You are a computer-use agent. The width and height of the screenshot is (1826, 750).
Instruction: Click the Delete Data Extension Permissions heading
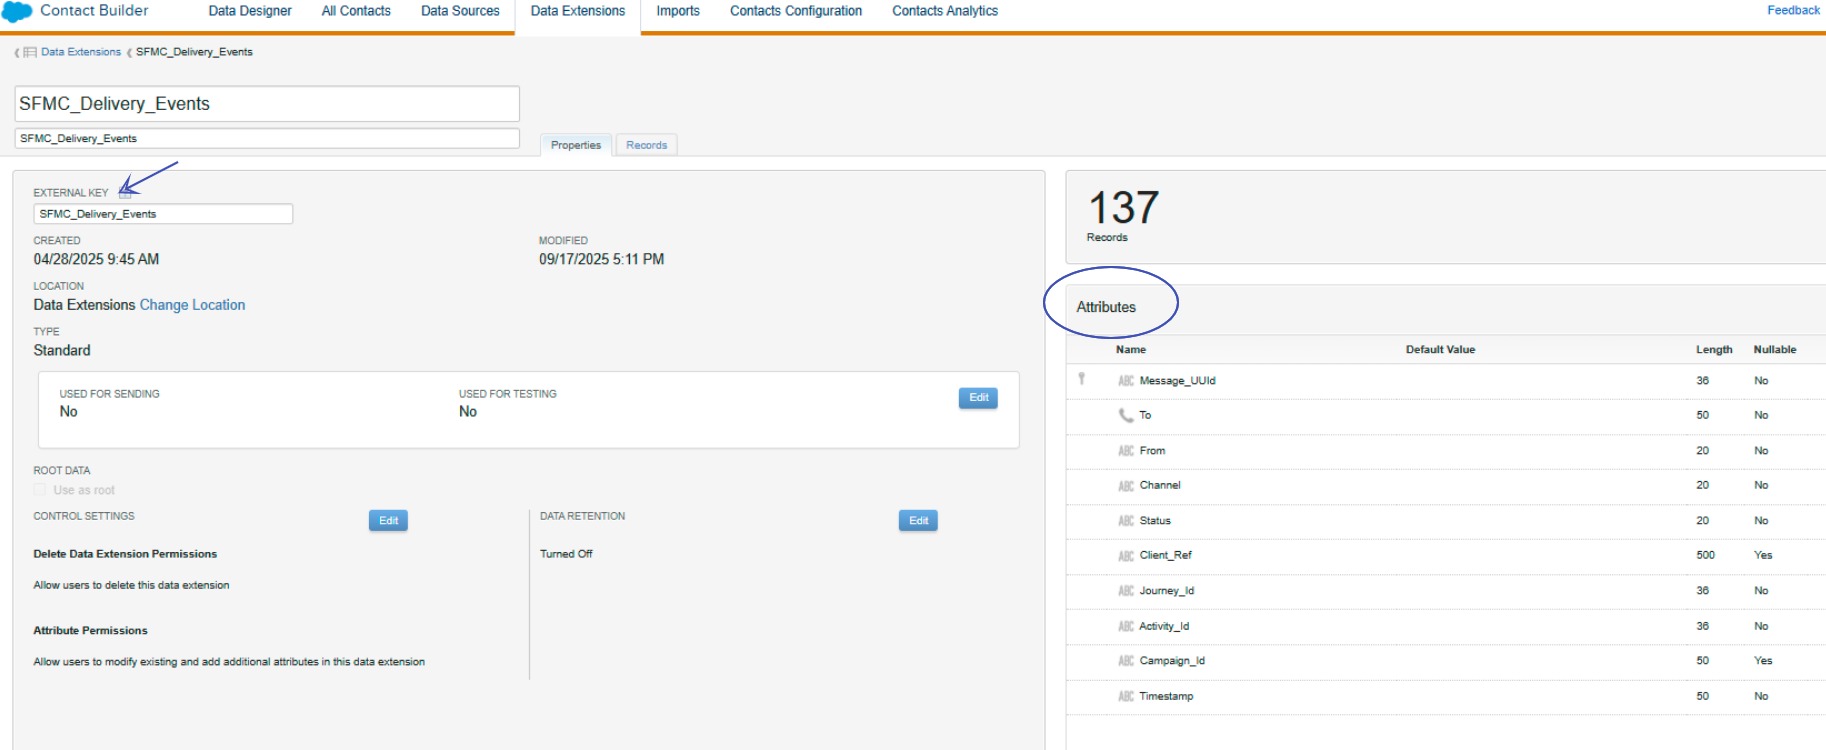tap(125, 554)
